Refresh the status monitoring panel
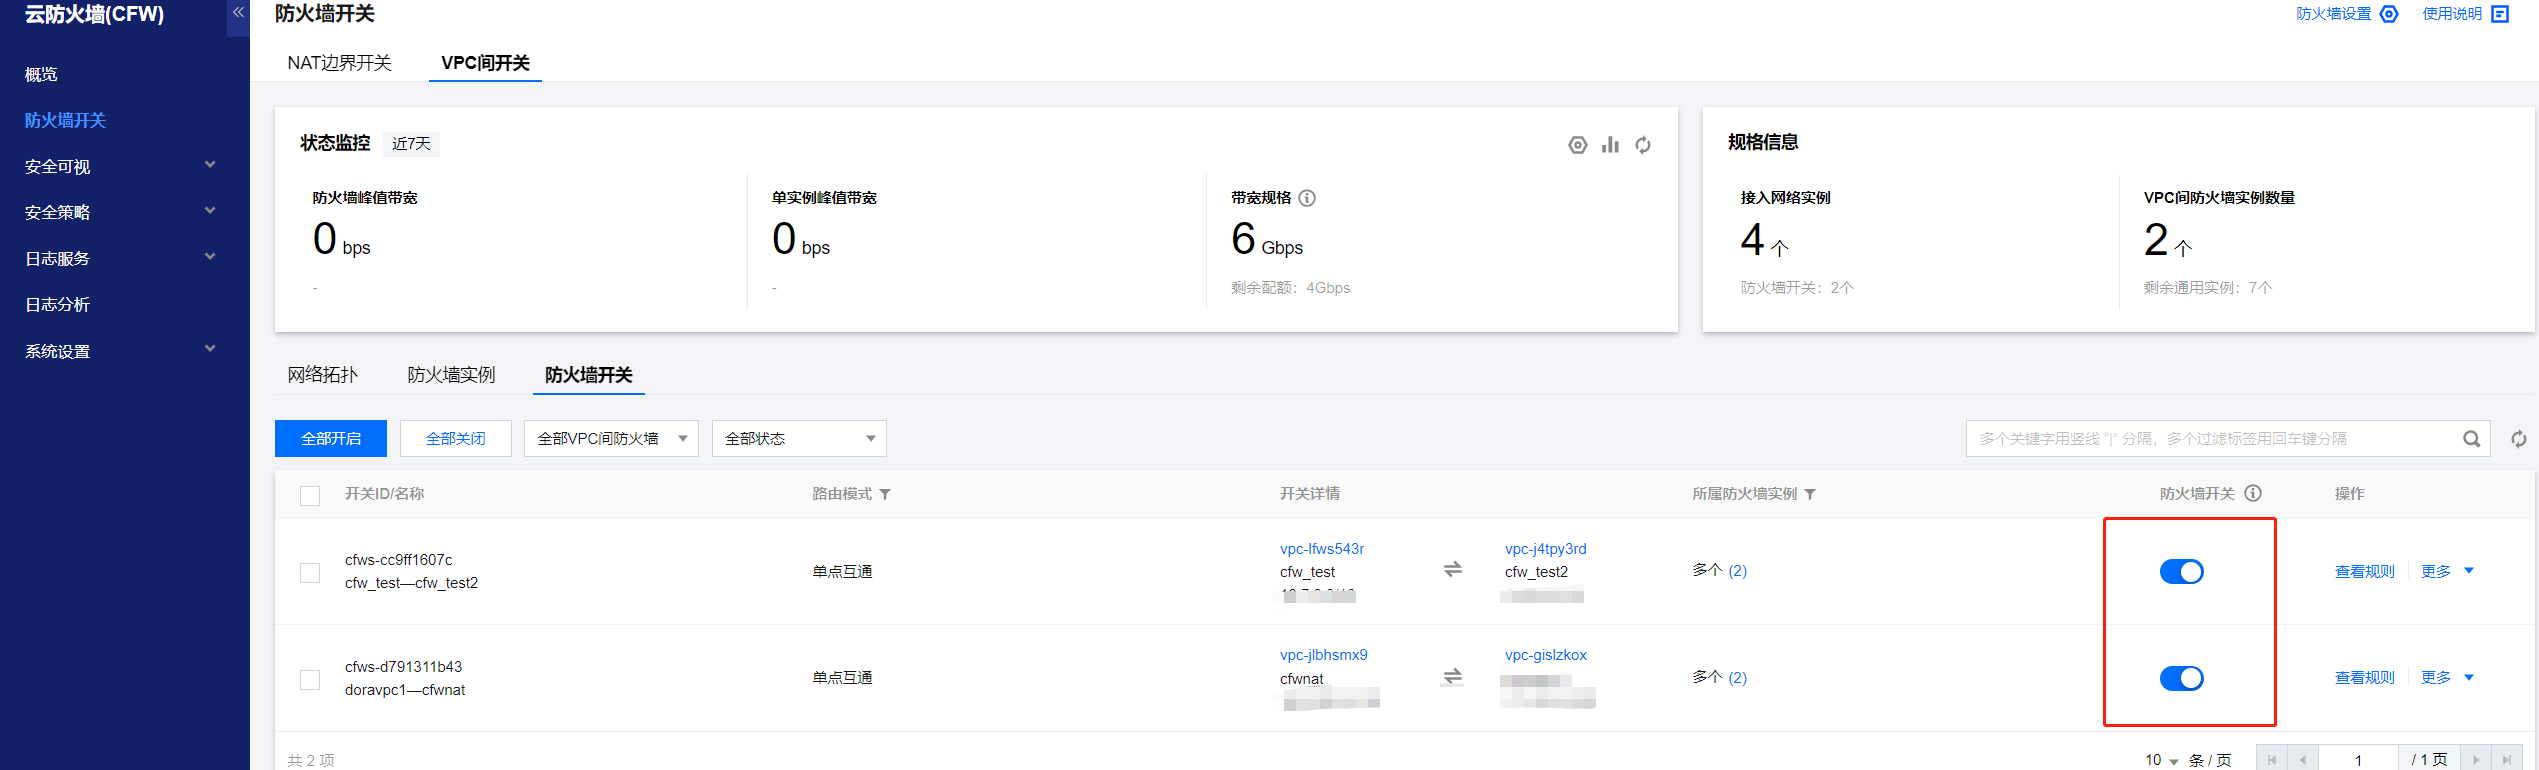The width and height of the screenshot is (2539, 770). coord(1643,145)
